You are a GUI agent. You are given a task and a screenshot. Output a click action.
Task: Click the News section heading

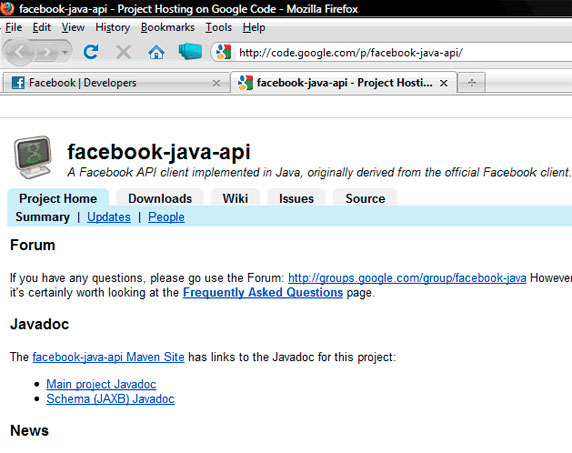[29, 431]
